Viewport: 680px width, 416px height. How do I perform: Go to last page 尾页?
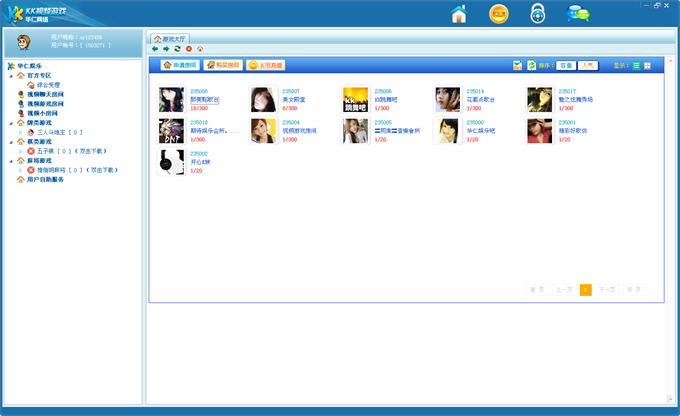point(634,290)
